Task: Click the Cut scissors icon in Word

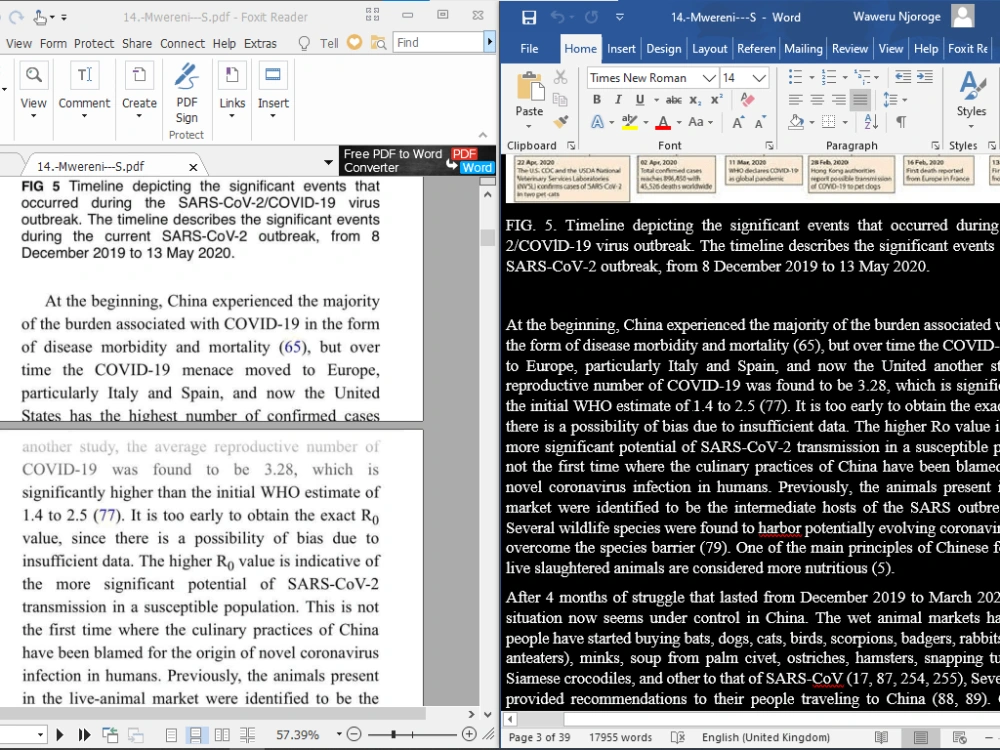Action: 560,77
